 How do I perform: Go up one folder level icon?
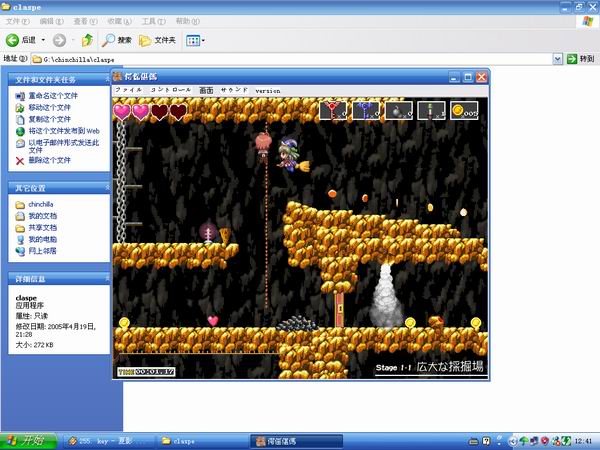(x=87, y=40)
